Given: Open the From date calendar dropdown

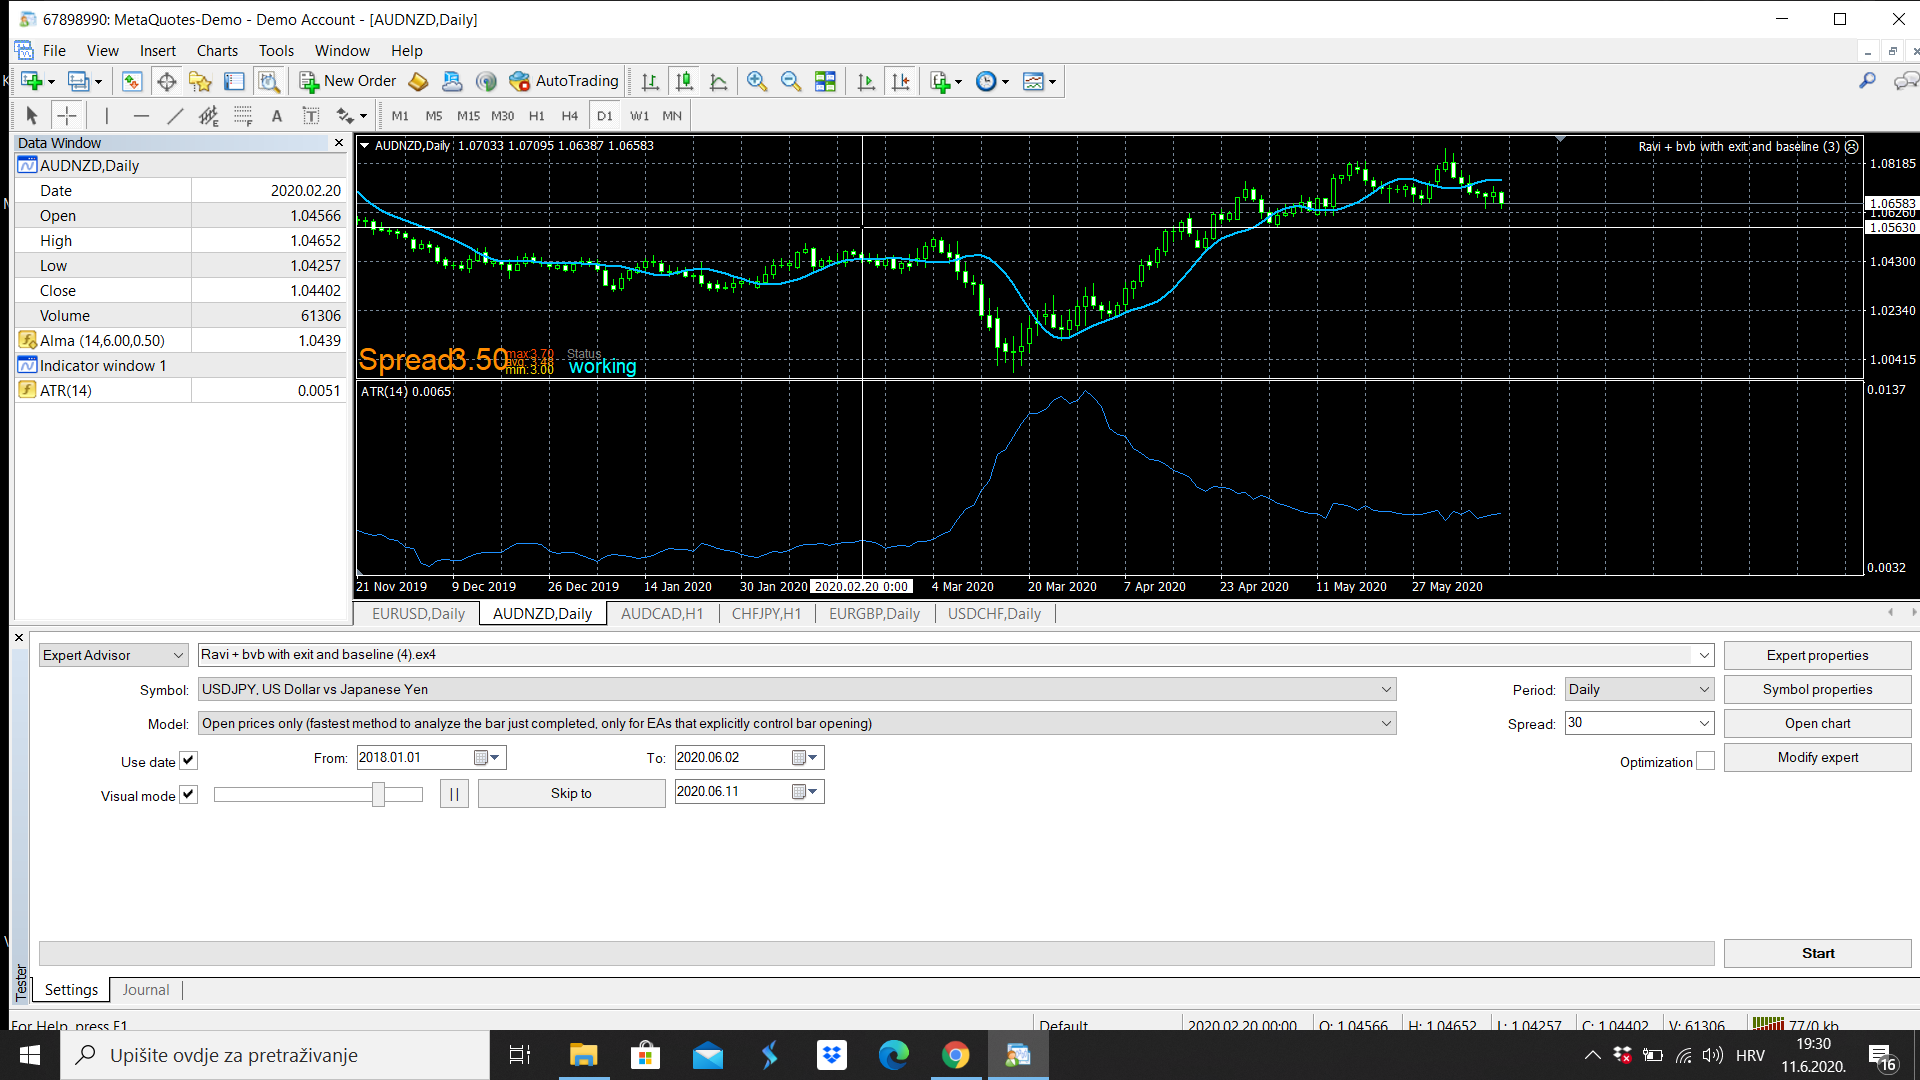Looking at the screenshot, I should pyautogui.click(x=488, y=757).
